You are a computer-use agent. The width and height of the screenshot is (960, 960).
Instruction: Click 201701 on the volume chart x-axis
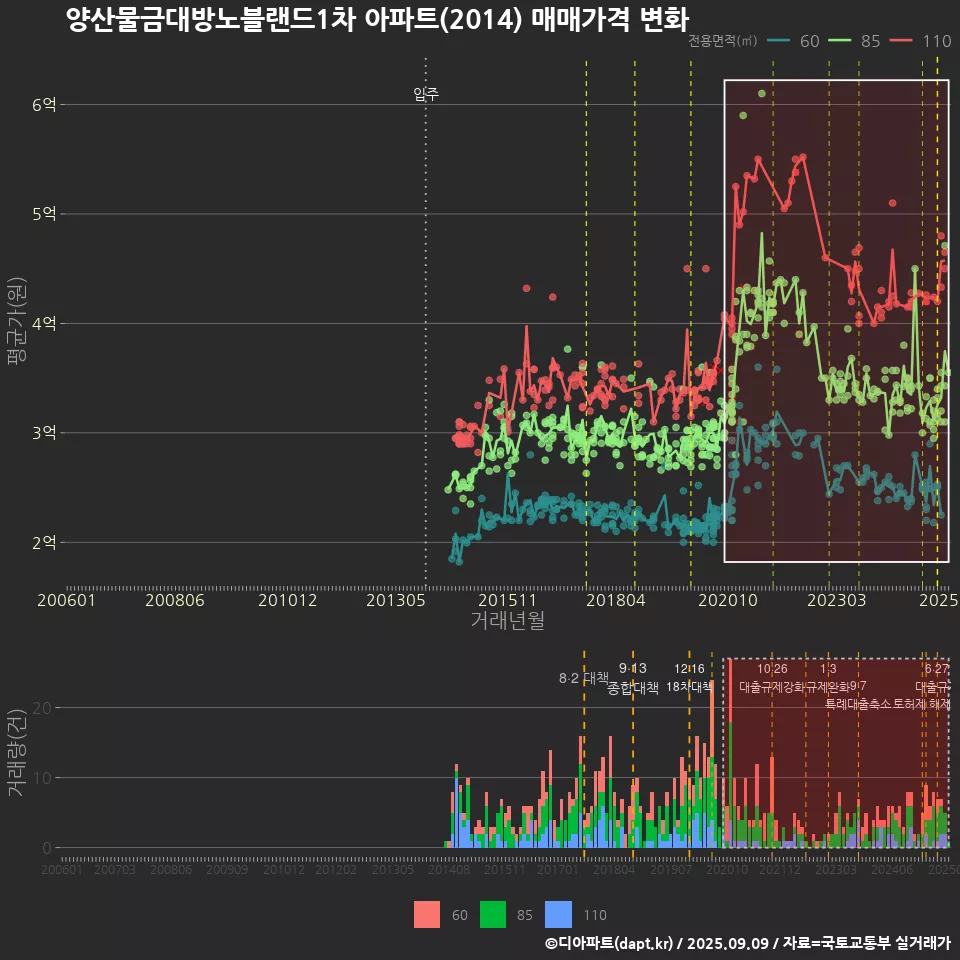(558, 869)
